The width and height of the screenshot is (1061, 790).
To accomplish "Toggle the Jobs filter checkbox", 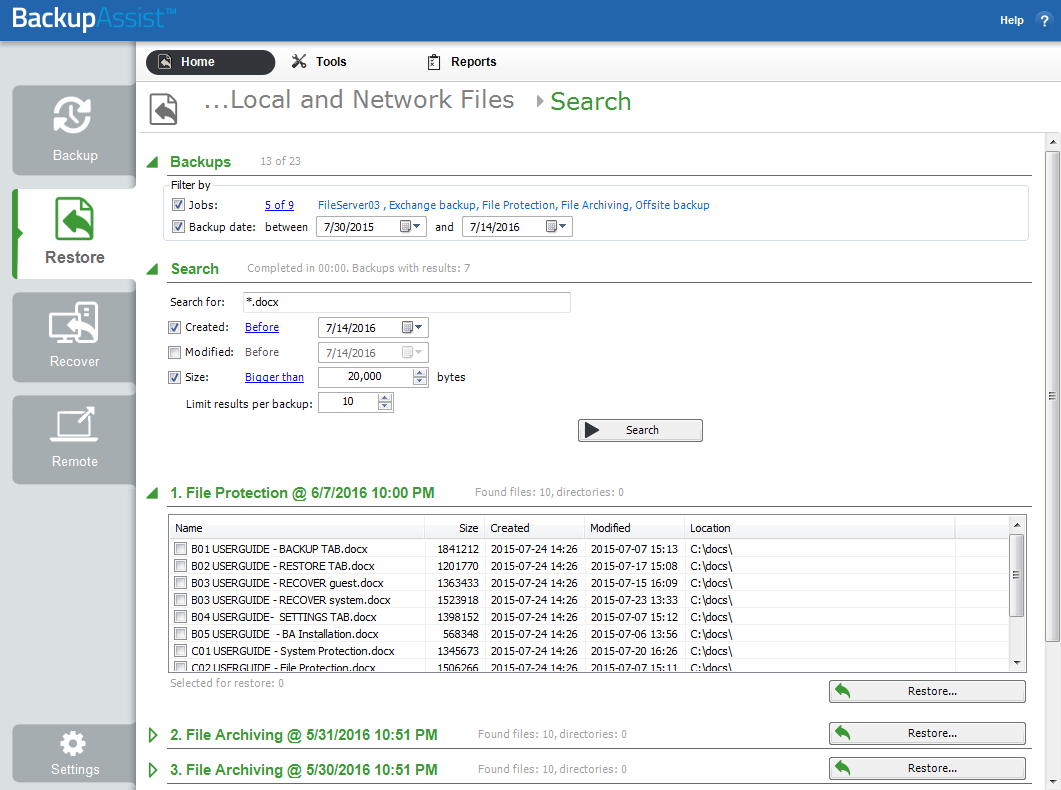I will pyautogui.click(x=178, y=204).
